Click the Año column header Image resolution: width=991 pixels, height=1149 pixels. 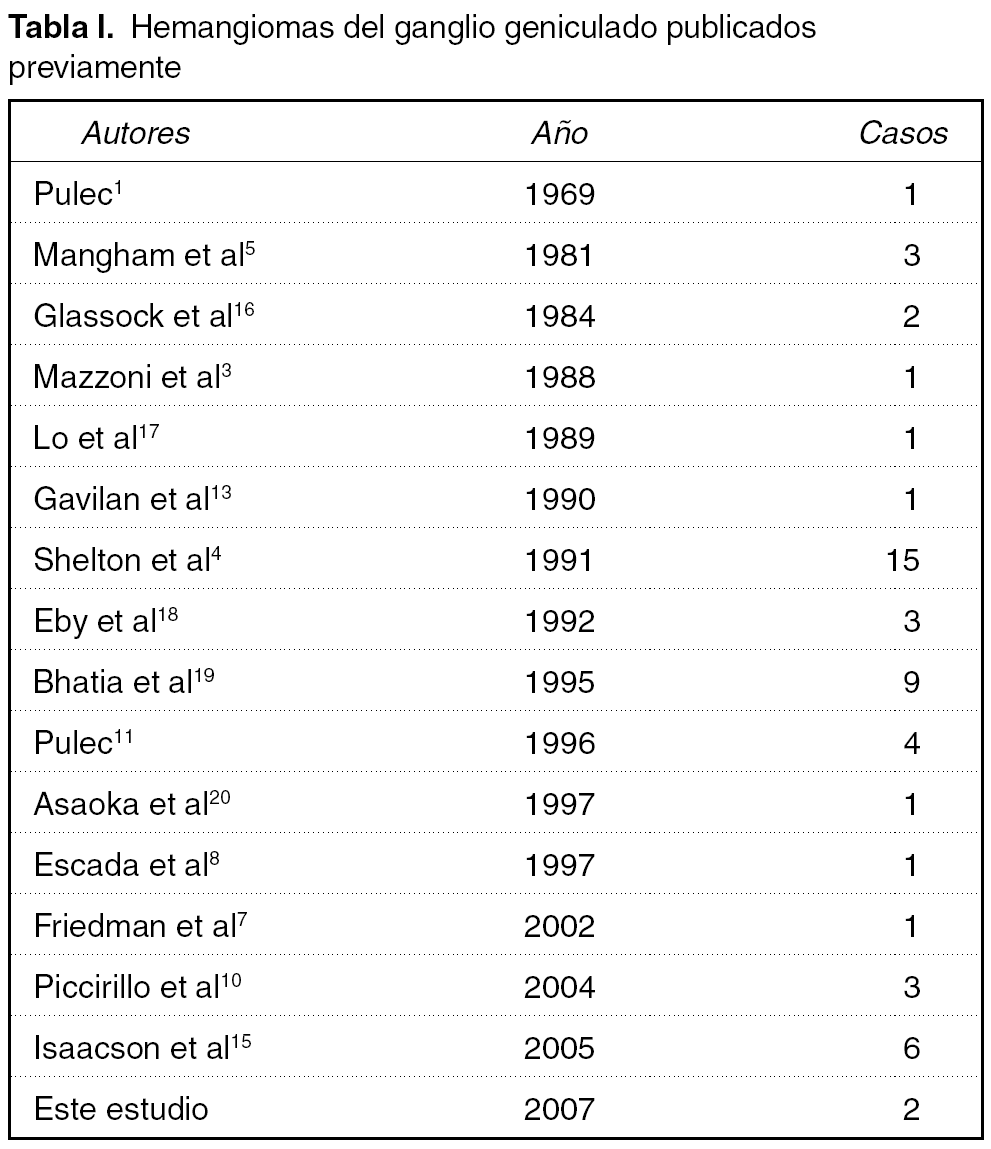click(559, 133)
